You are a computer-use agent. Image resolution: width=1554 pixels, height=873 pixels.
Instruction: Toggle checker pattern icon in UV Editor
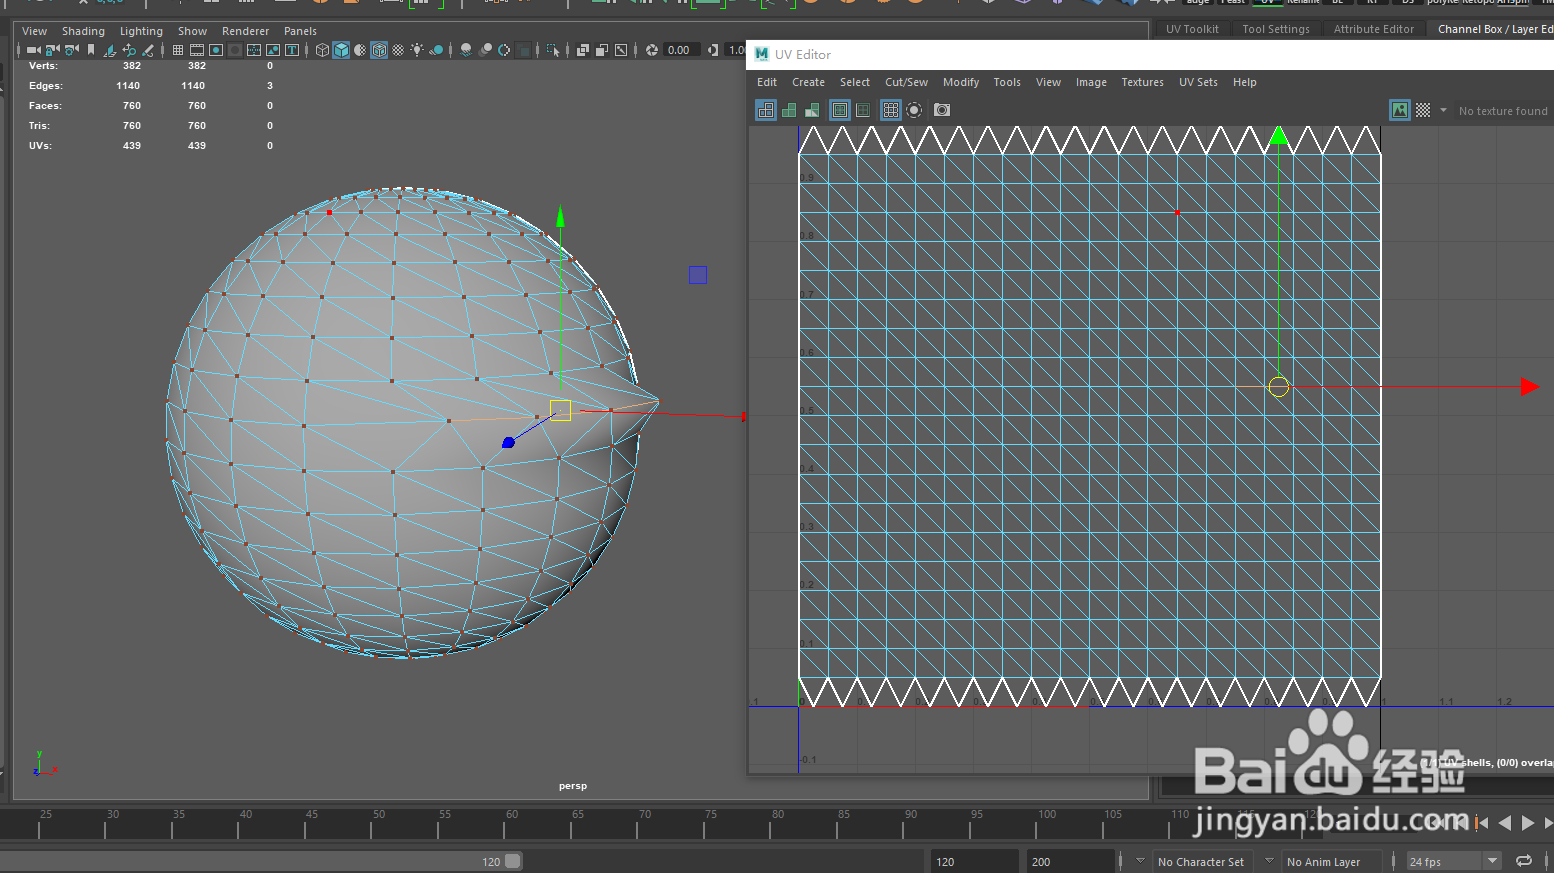click(x=1423, y=110)
